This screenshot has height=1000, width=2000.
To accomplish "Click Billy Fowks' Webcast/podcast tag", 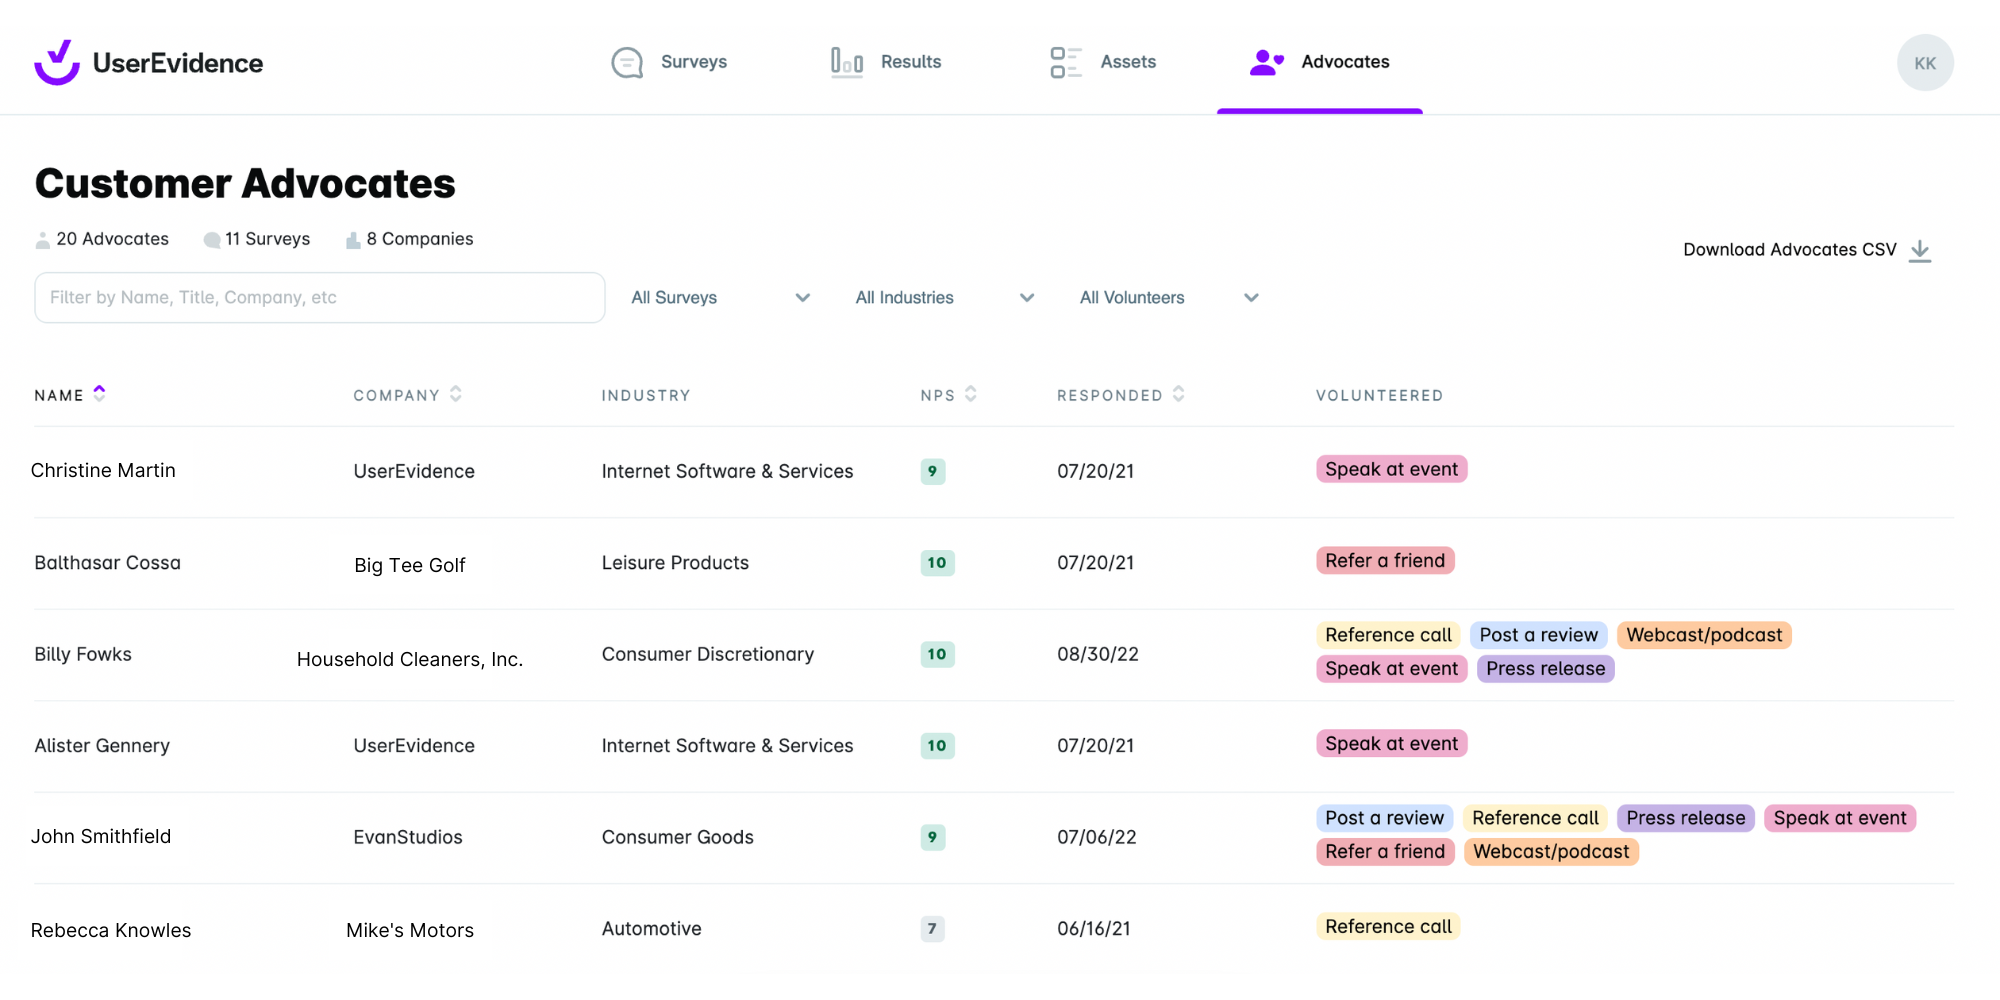I will [1704, 636].
